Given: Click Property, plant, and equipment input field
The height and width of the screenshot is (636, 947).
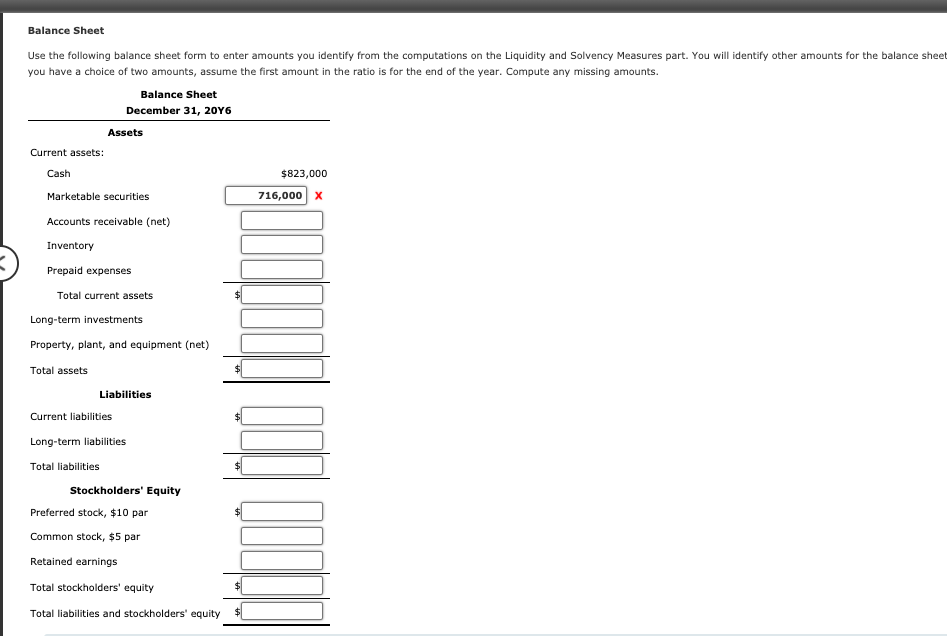Looking at the screenshot, I should point(282,344).
